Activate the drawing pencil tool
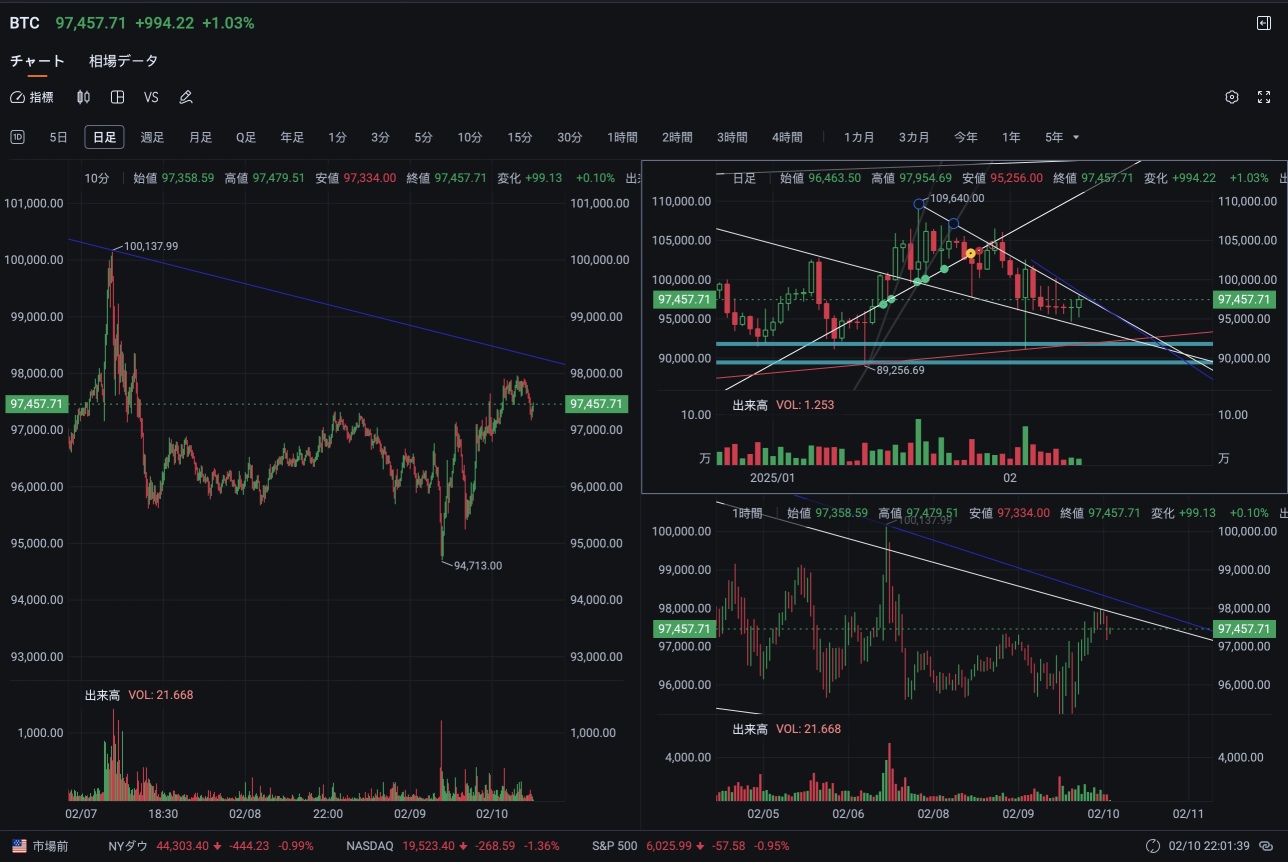 (x=185, y=97)
